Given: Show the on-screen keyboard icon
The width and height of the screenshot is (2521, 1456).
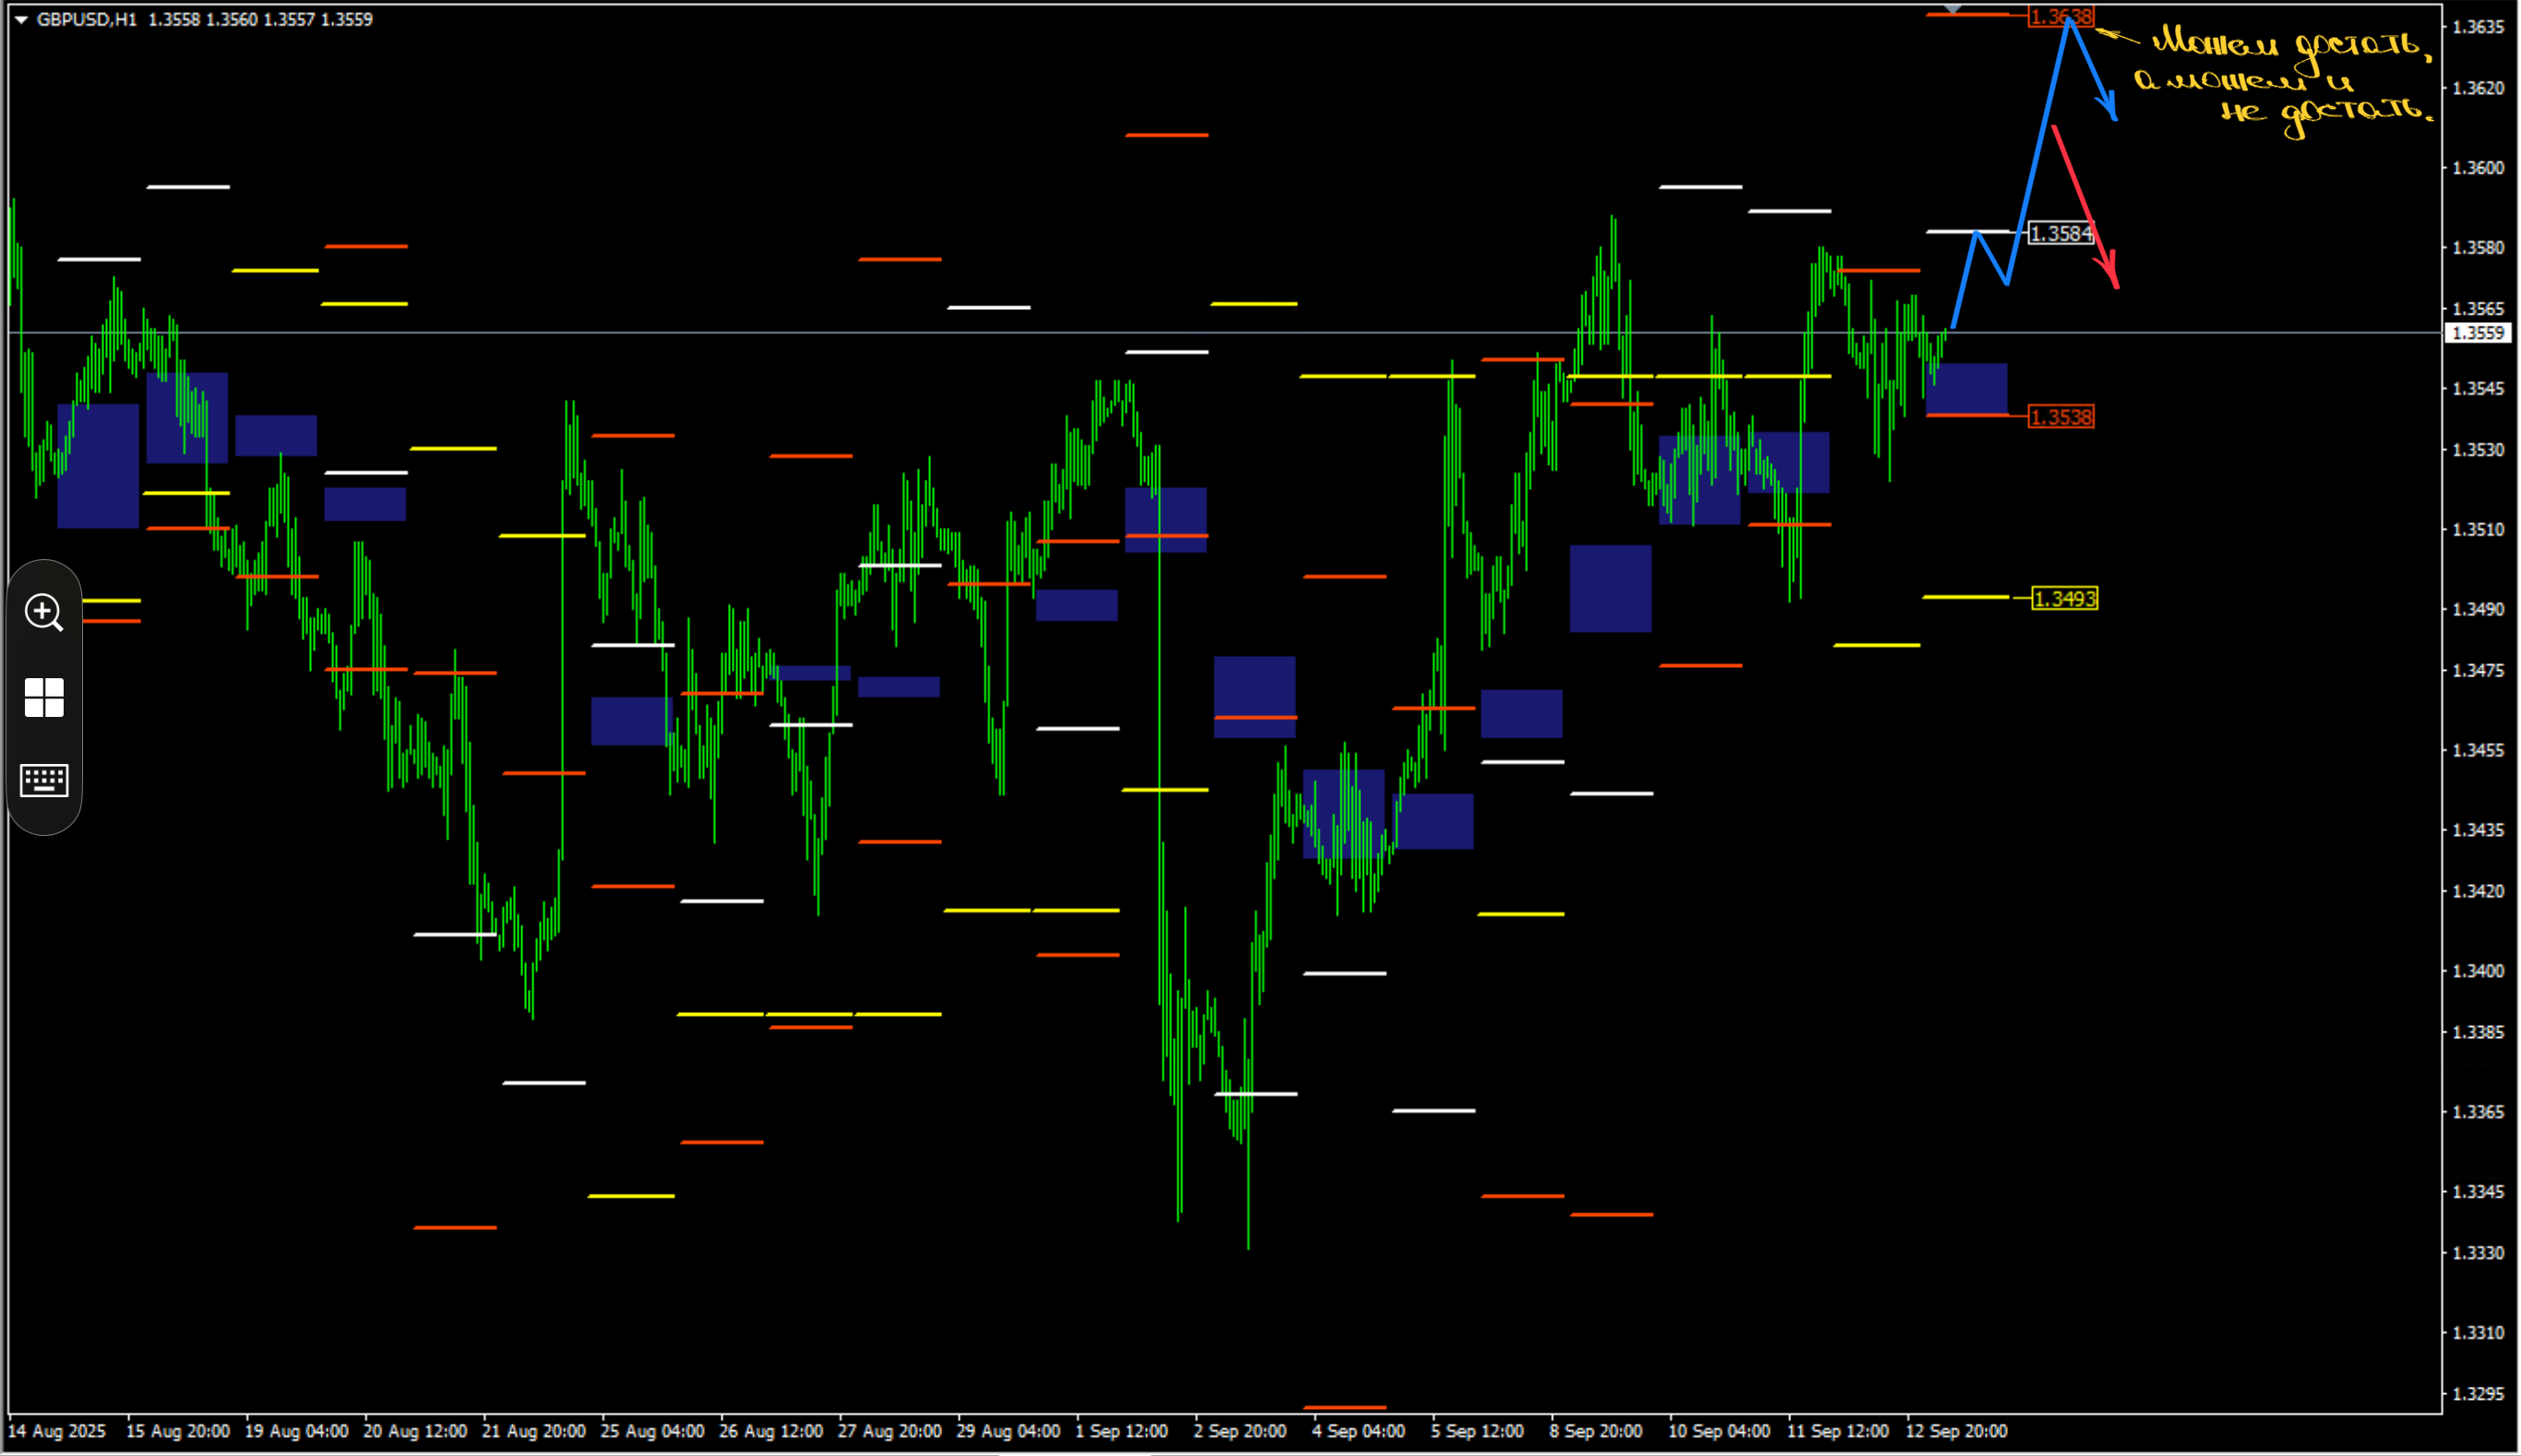Looking at the screenshot, I should click(x=44, y=780).
